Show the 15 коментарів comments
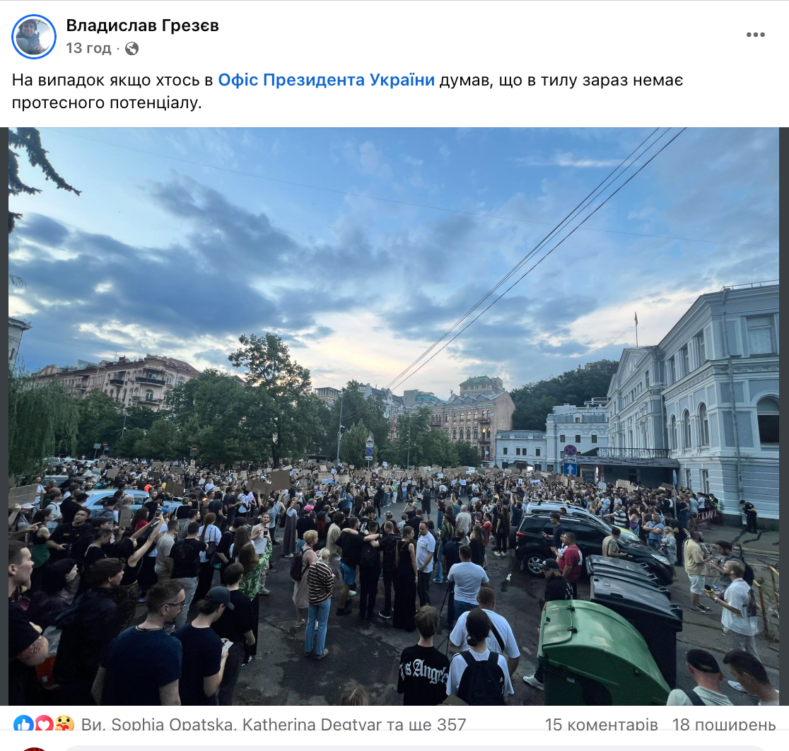 click(601, 725)
